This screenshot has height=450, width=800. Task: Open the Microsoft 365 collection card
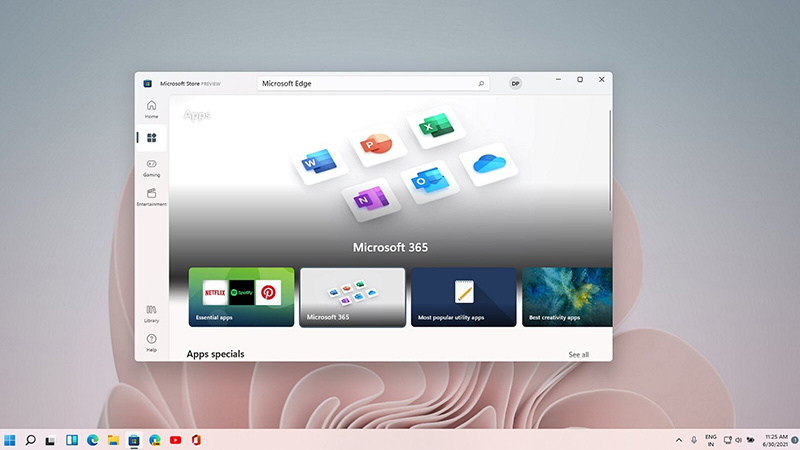(x=353, y=297)
